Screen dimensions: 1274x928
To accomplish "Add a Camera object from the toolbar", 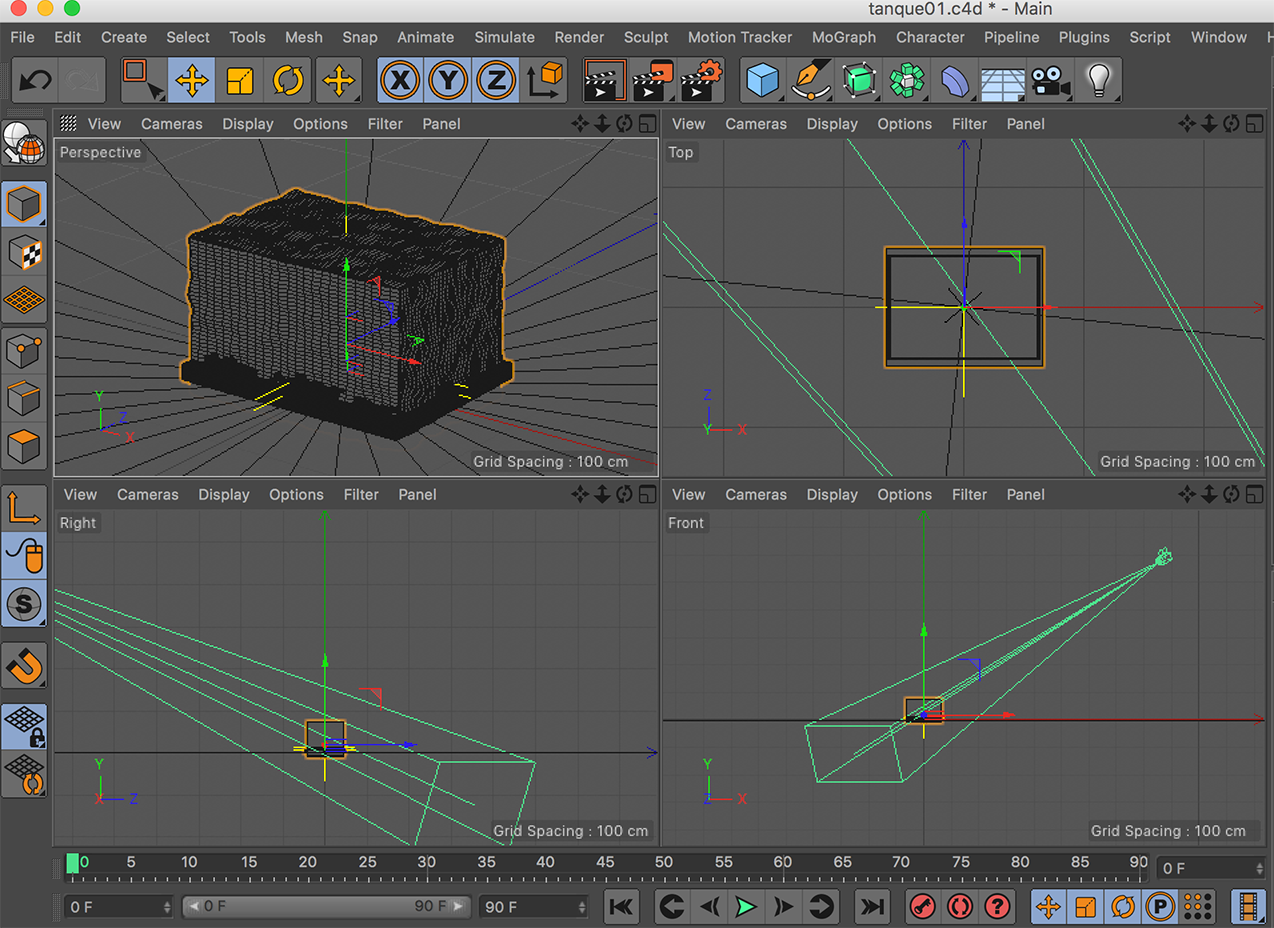I will tap(1050, 81).
